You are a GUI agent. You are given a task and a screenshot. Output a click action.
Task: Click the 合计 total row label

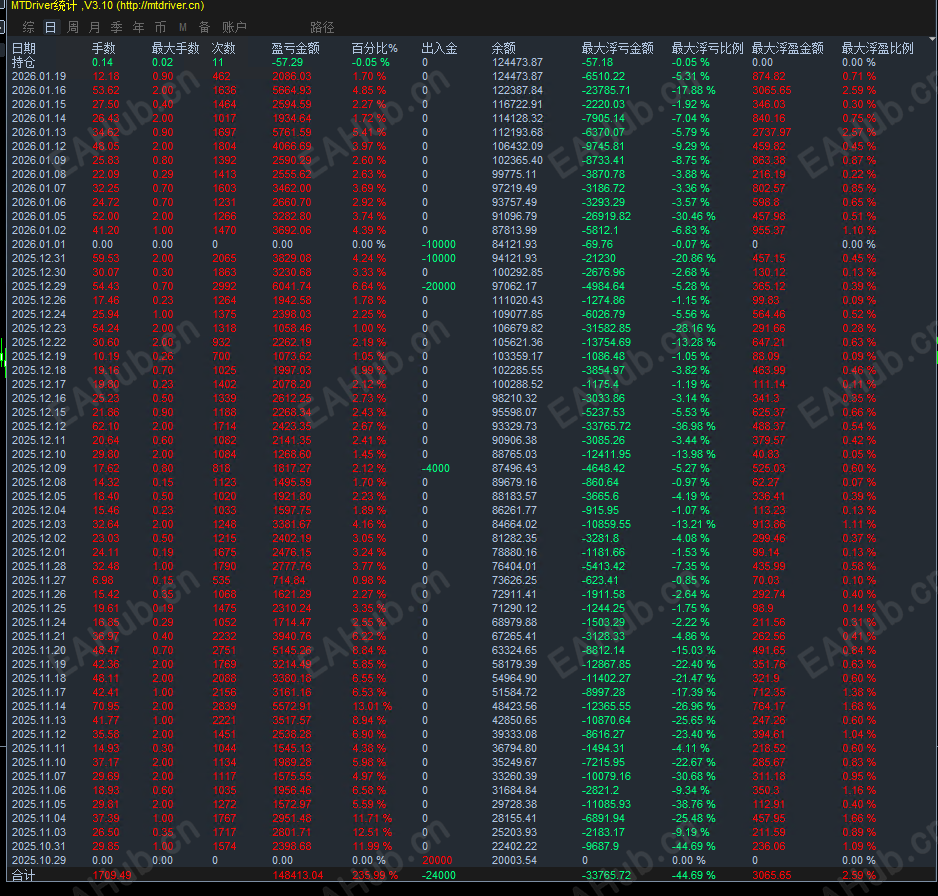[x=24, y=875]
